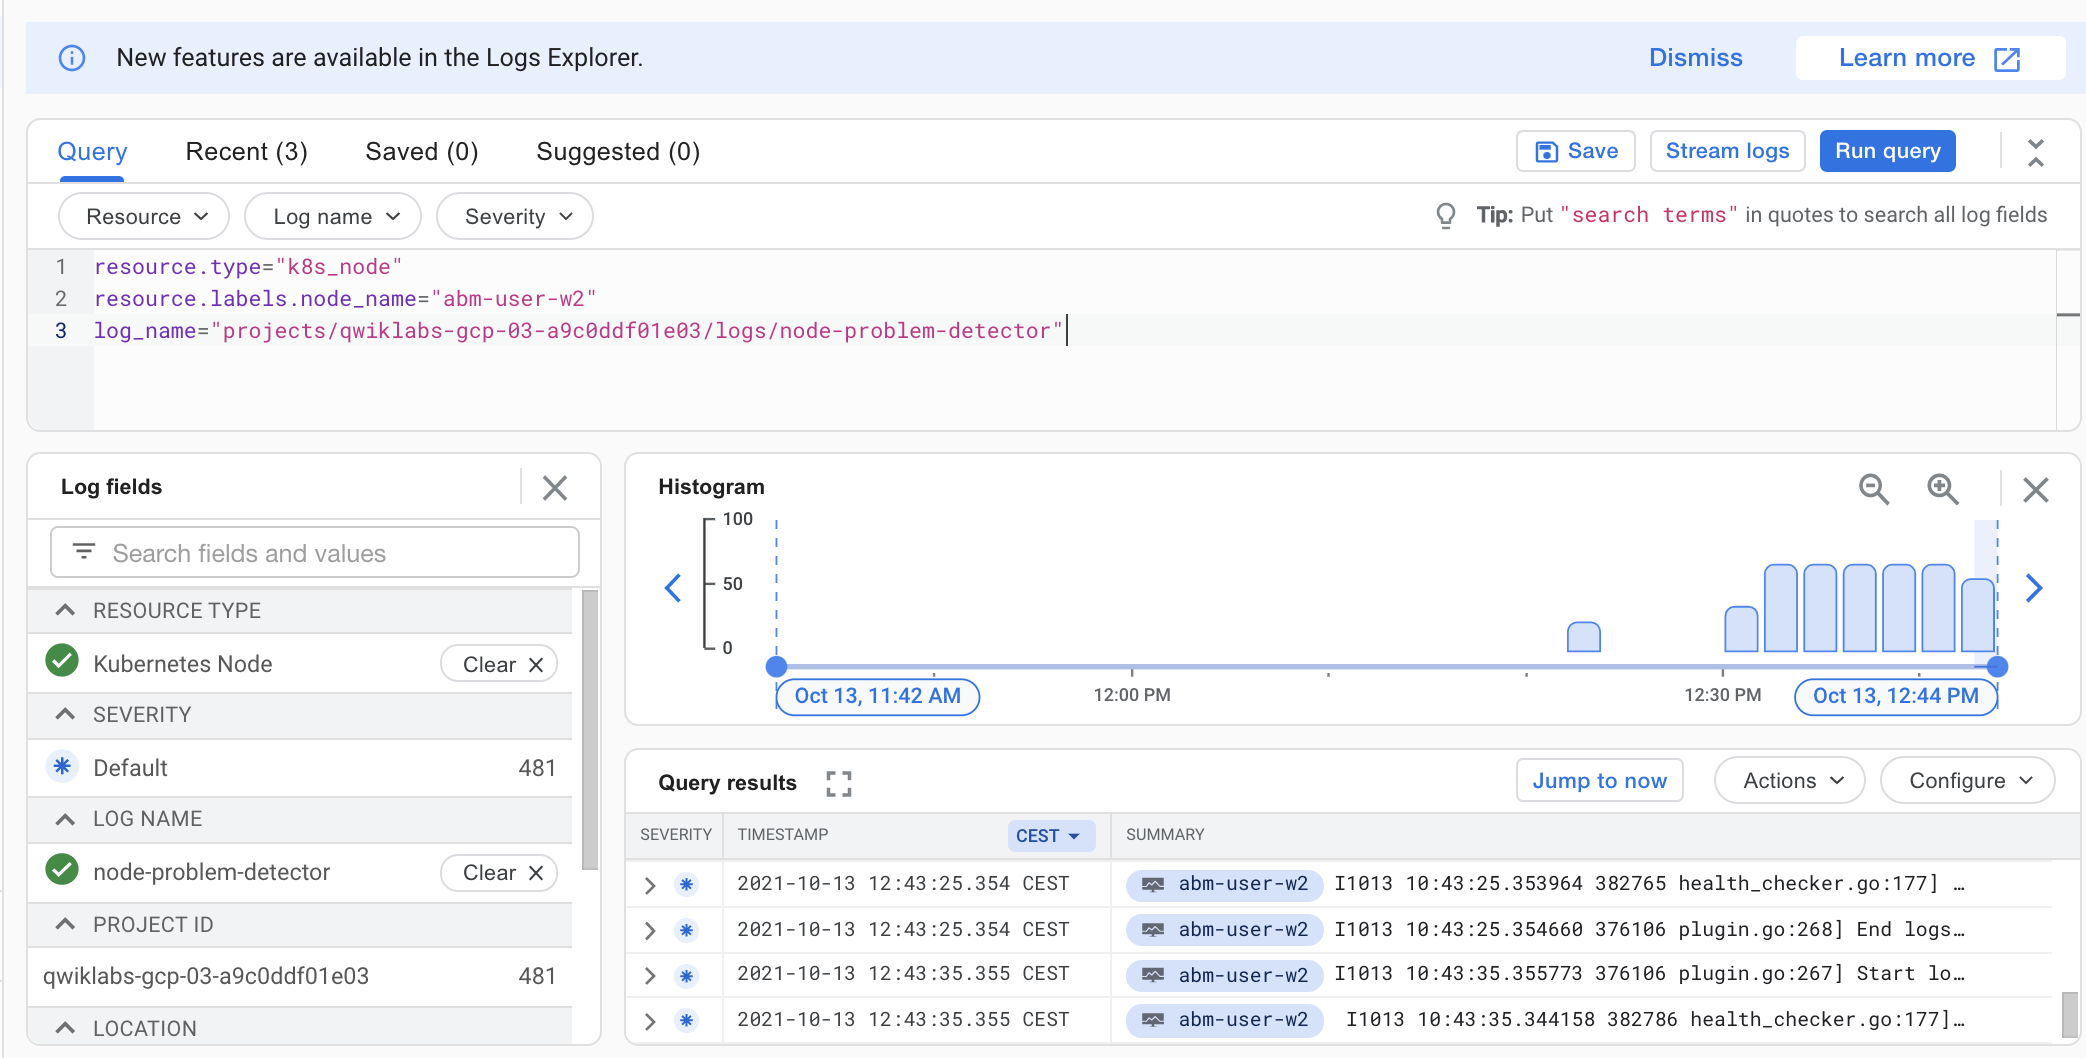Zoom in the histogram

(1942, 489)
